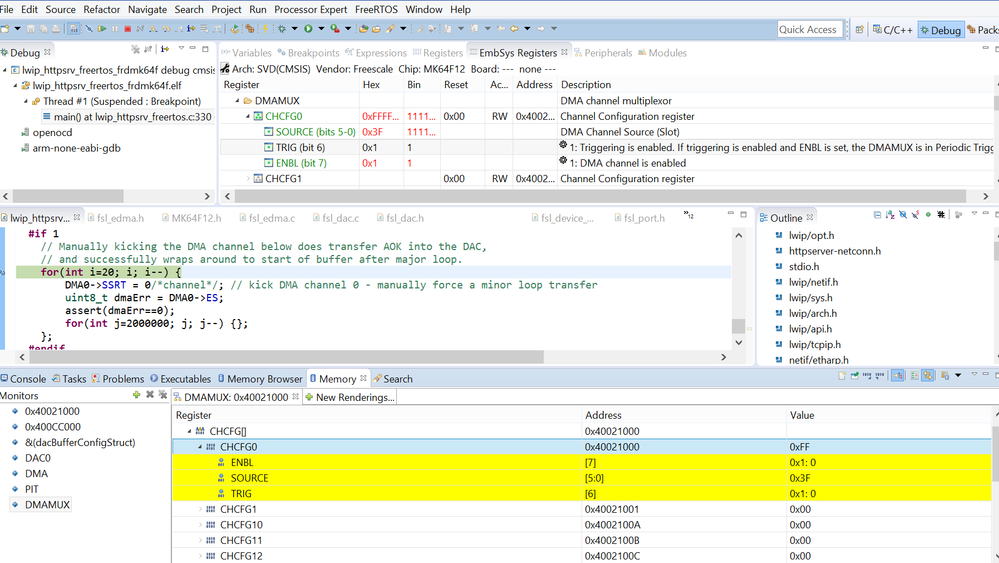Click the Suspend (pause) toolbar icon
This screenshot has width=999, height=563.
114,29
